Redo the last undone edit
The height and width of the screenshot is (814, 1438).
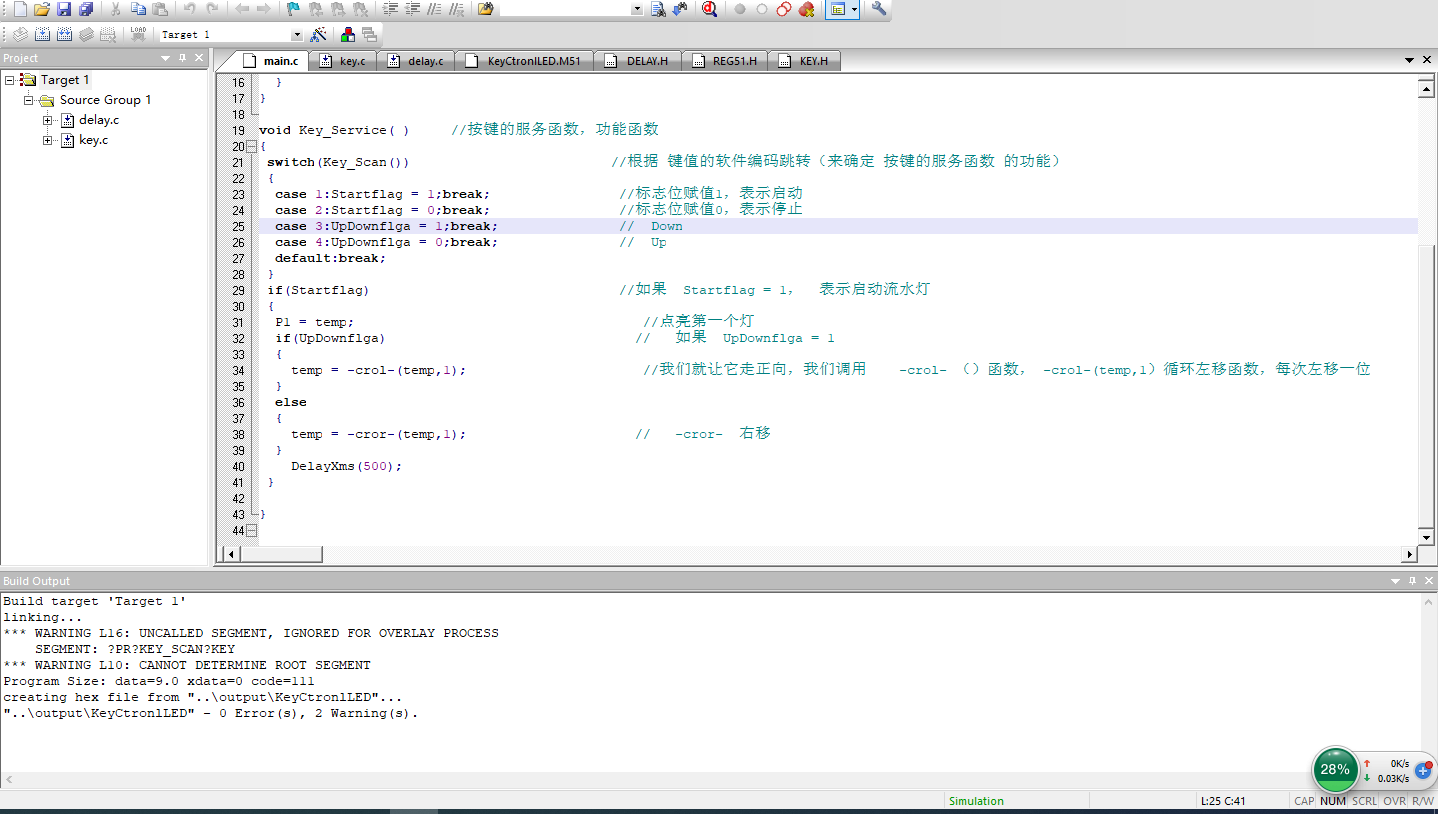tap(212, 9)
